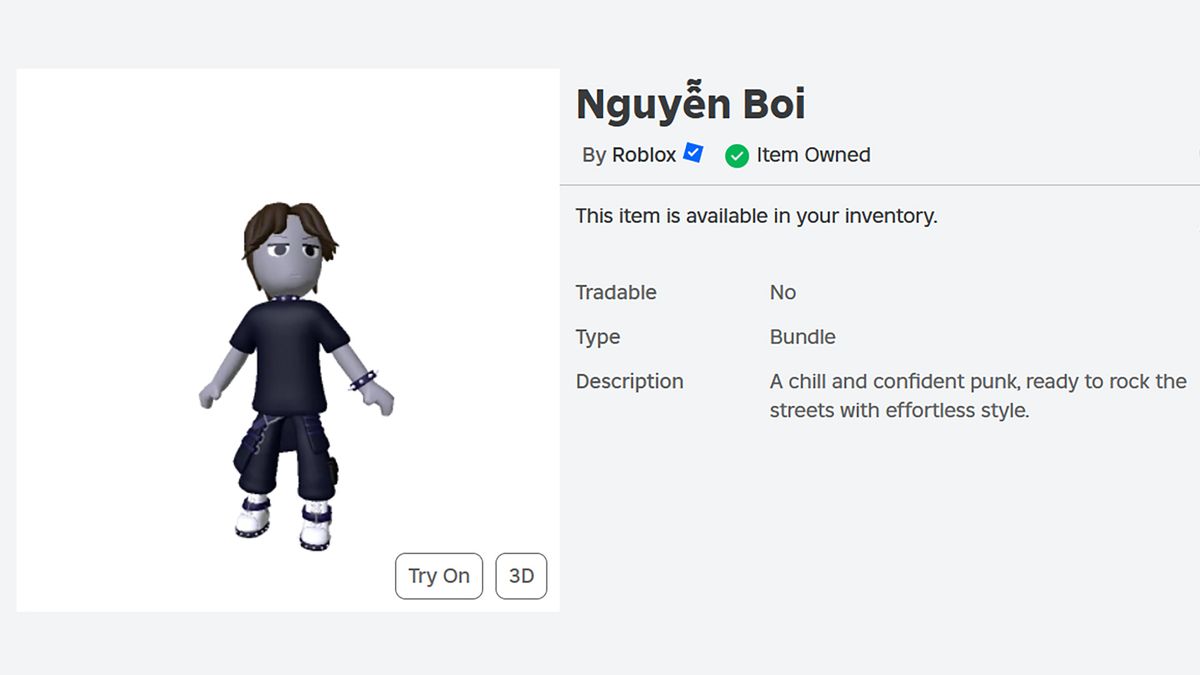Click the inventory availability message
Viewport: 1200px width, 675px height.
pyautogui.click(x=756, y=215)
